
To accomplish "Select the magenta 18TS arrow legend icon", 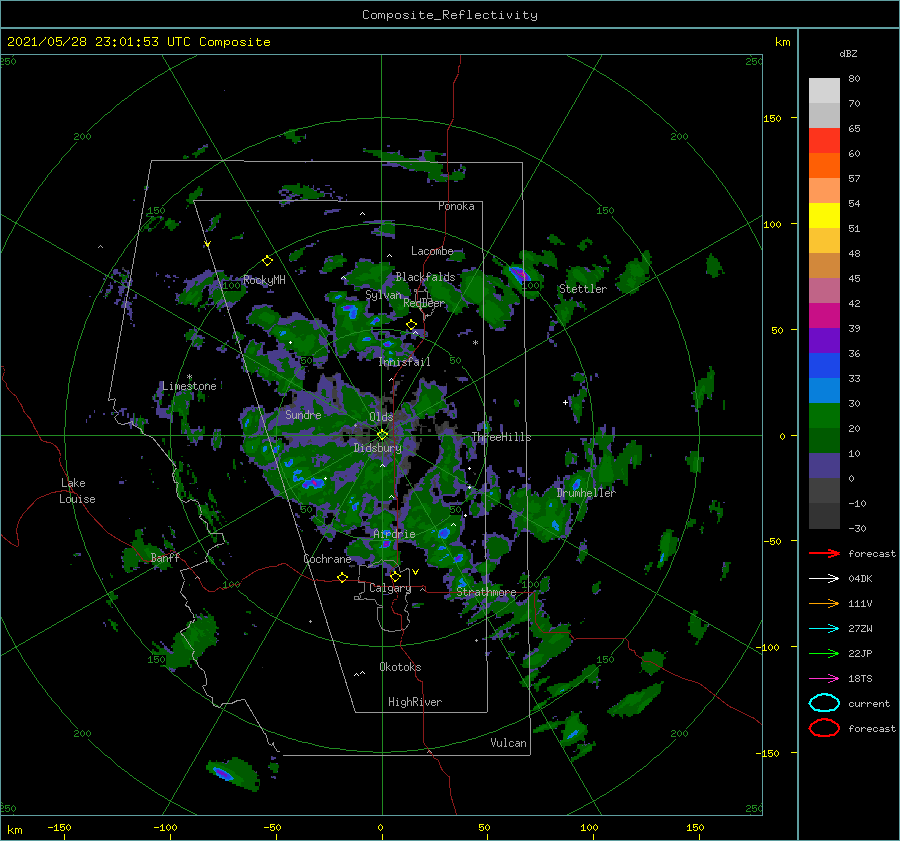I will point(824,678).
